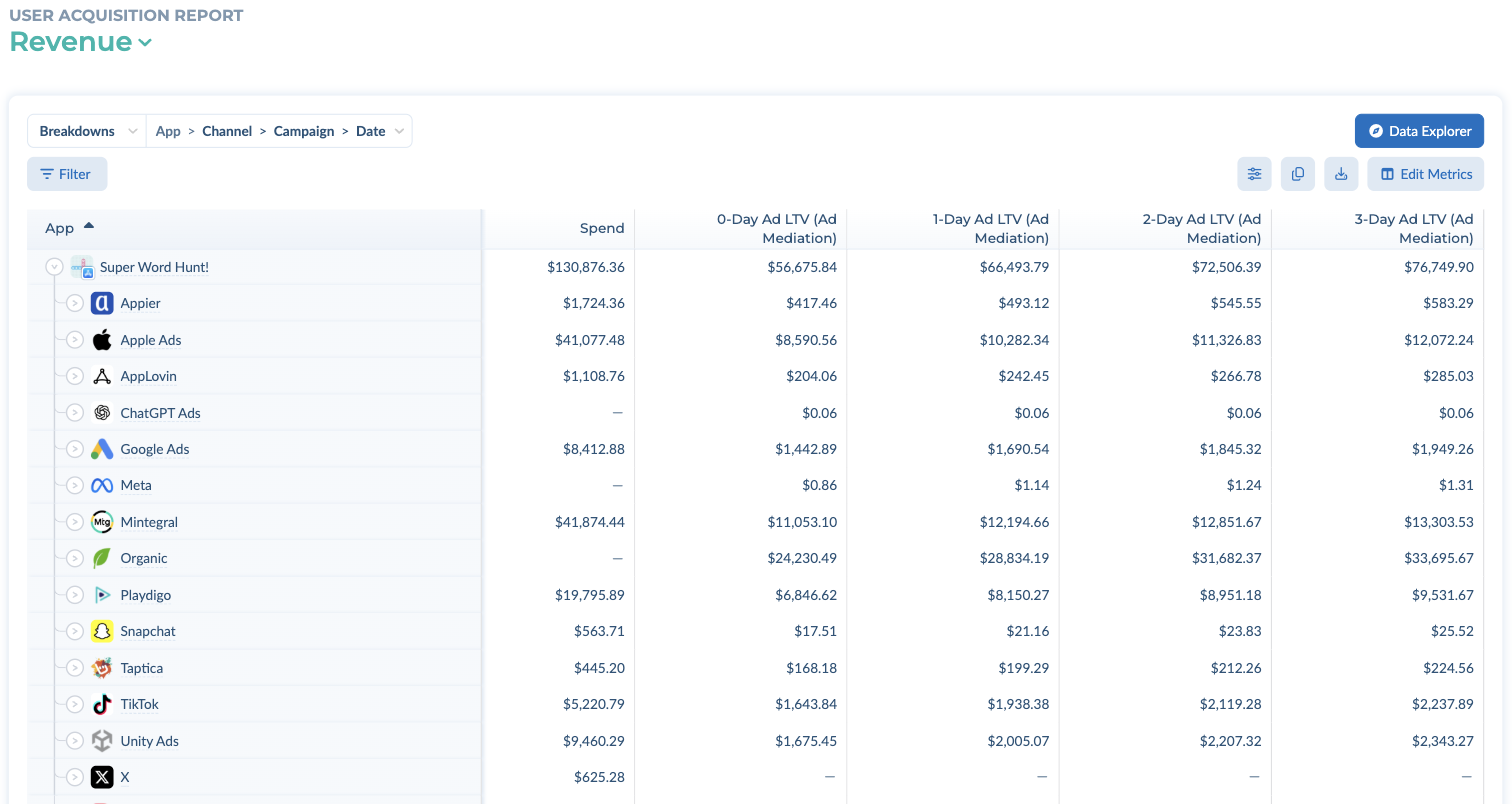Screen dimensions: 1512x805
Task: Click the 3-Day Ad LTV column header
Action: (1413, 228)
